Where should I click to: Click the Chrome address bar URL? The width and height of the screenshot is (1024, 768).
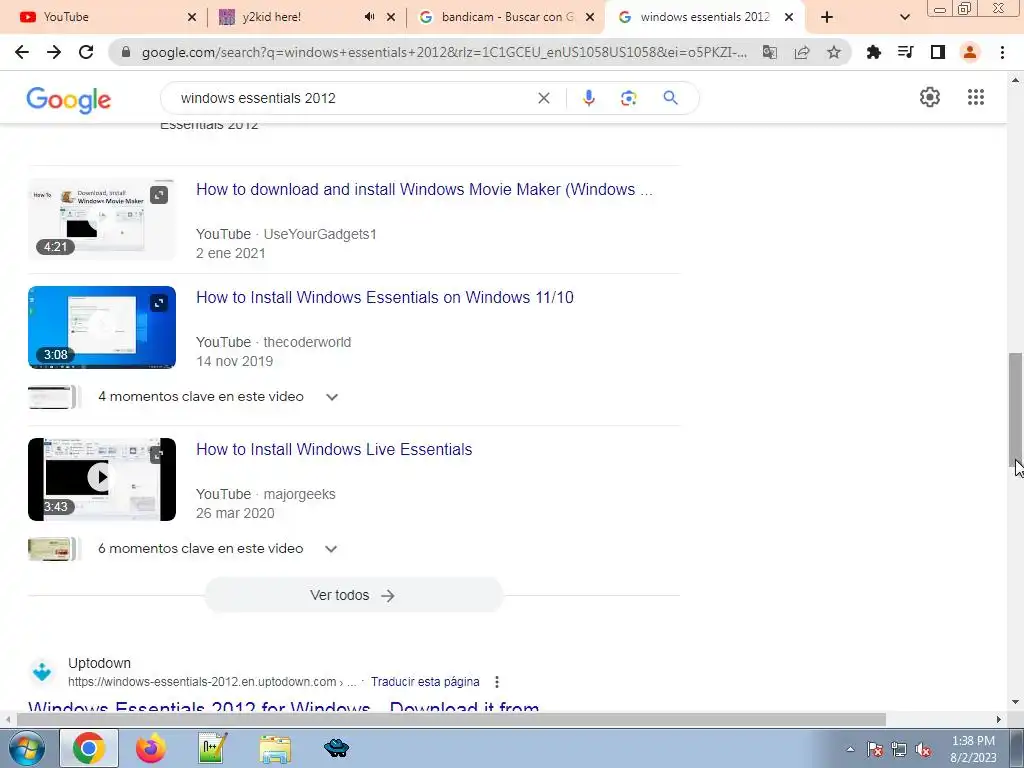coord(444,52)
